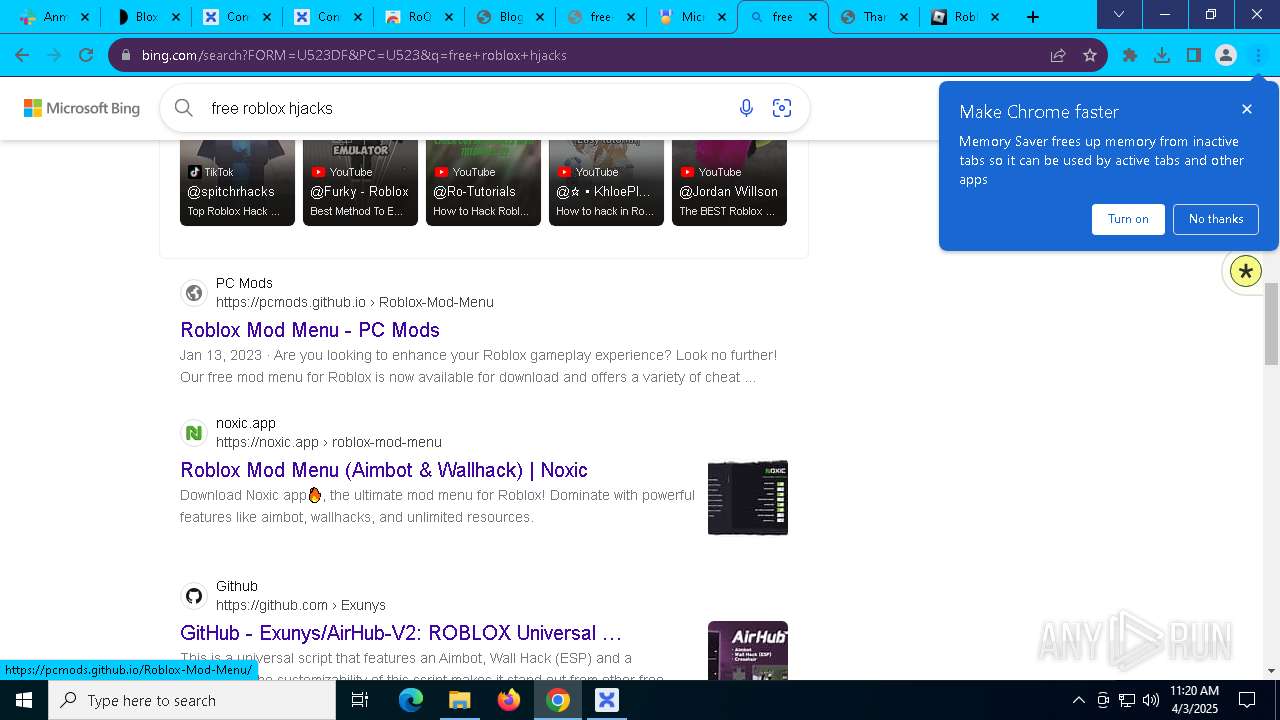
Task: Click the yellow asterisk floating button
Action: pyautogui.click(x=1245, y=271)
